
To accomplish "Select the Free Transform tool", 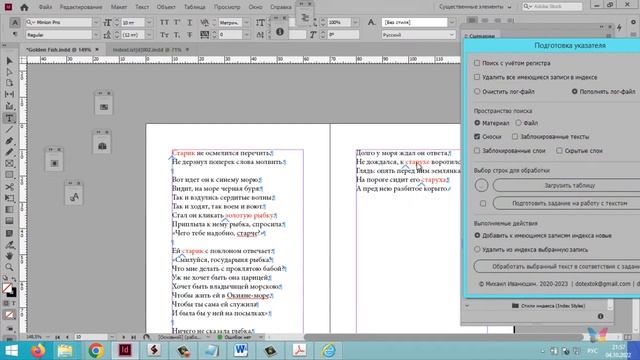I will click(x=9, y=198).
